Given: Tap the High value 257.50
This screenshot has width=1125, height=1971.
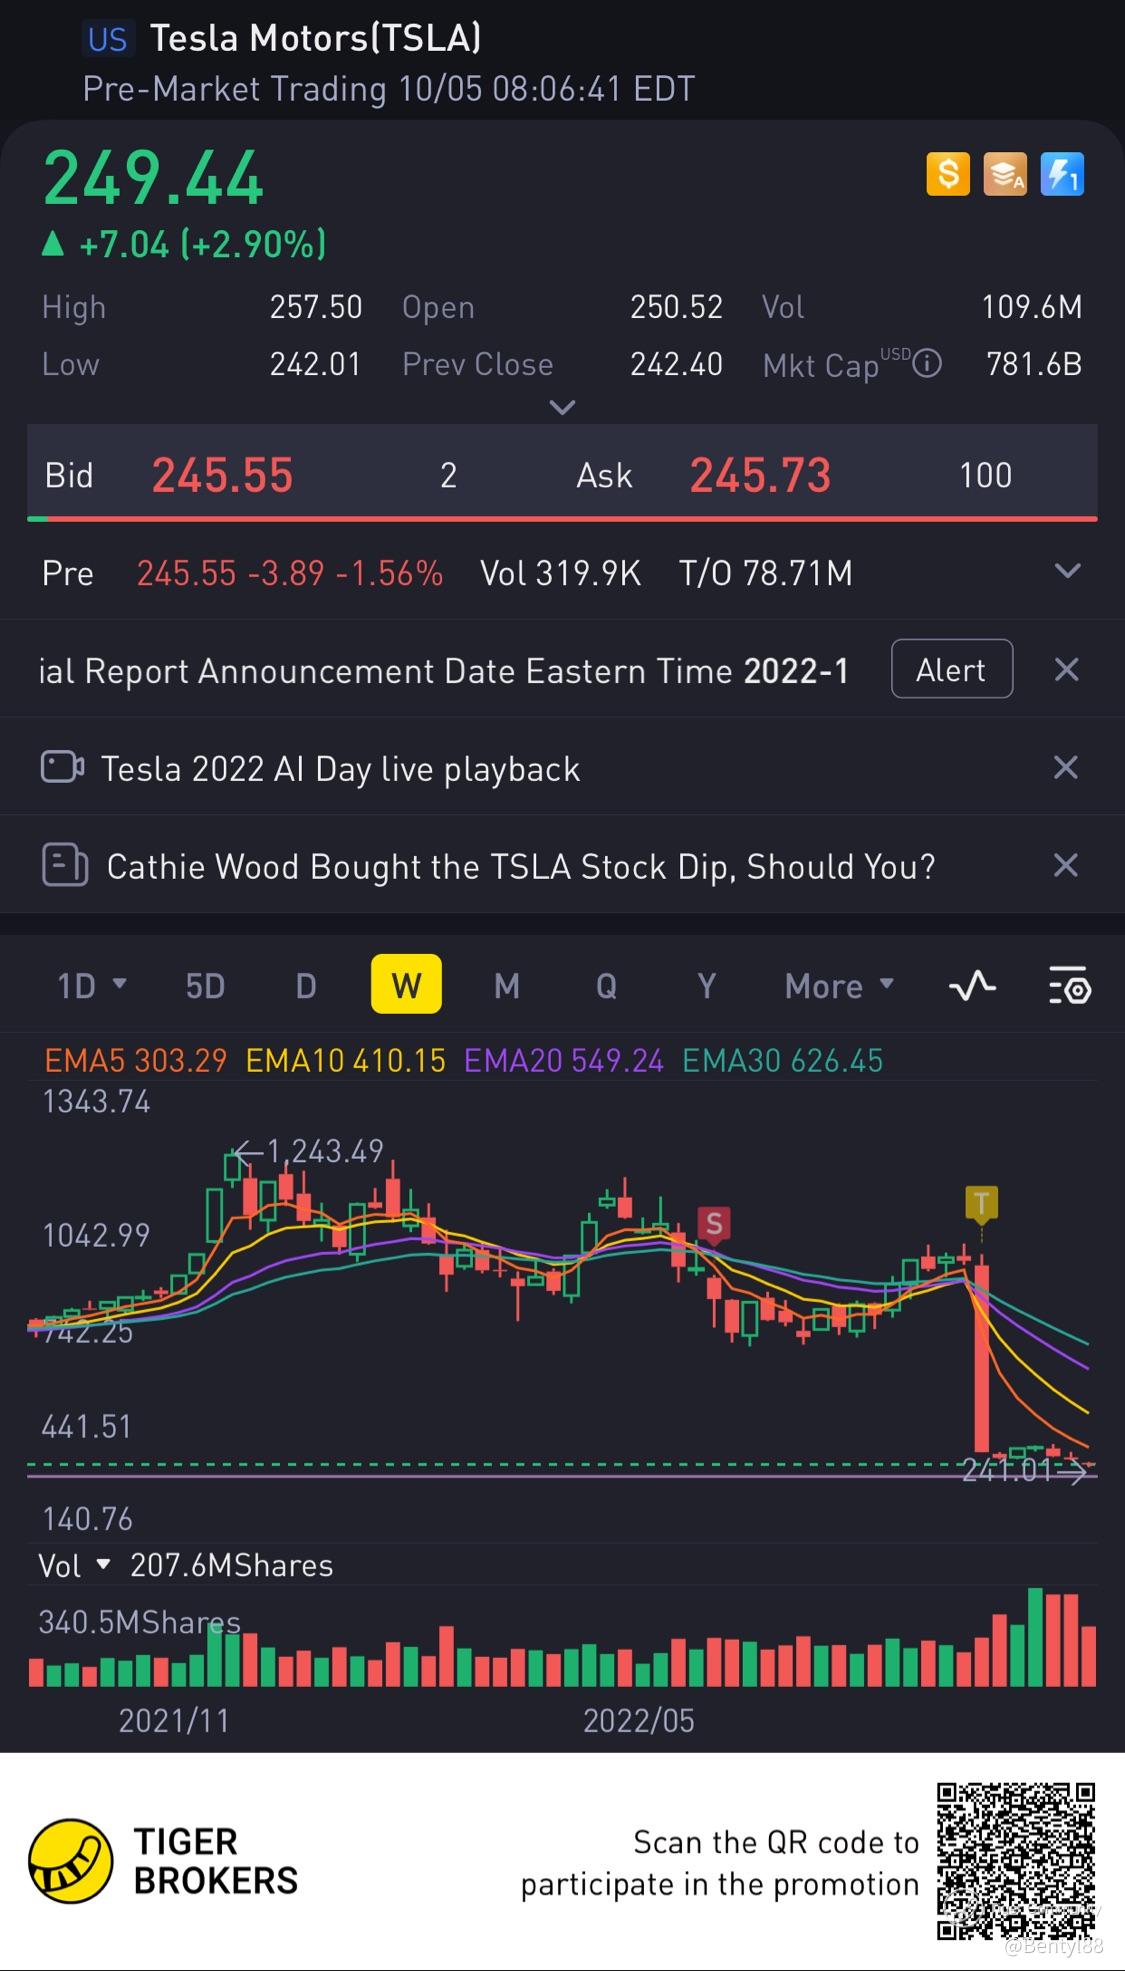Looking at the screenshot, I should click(x=316, y=306).
